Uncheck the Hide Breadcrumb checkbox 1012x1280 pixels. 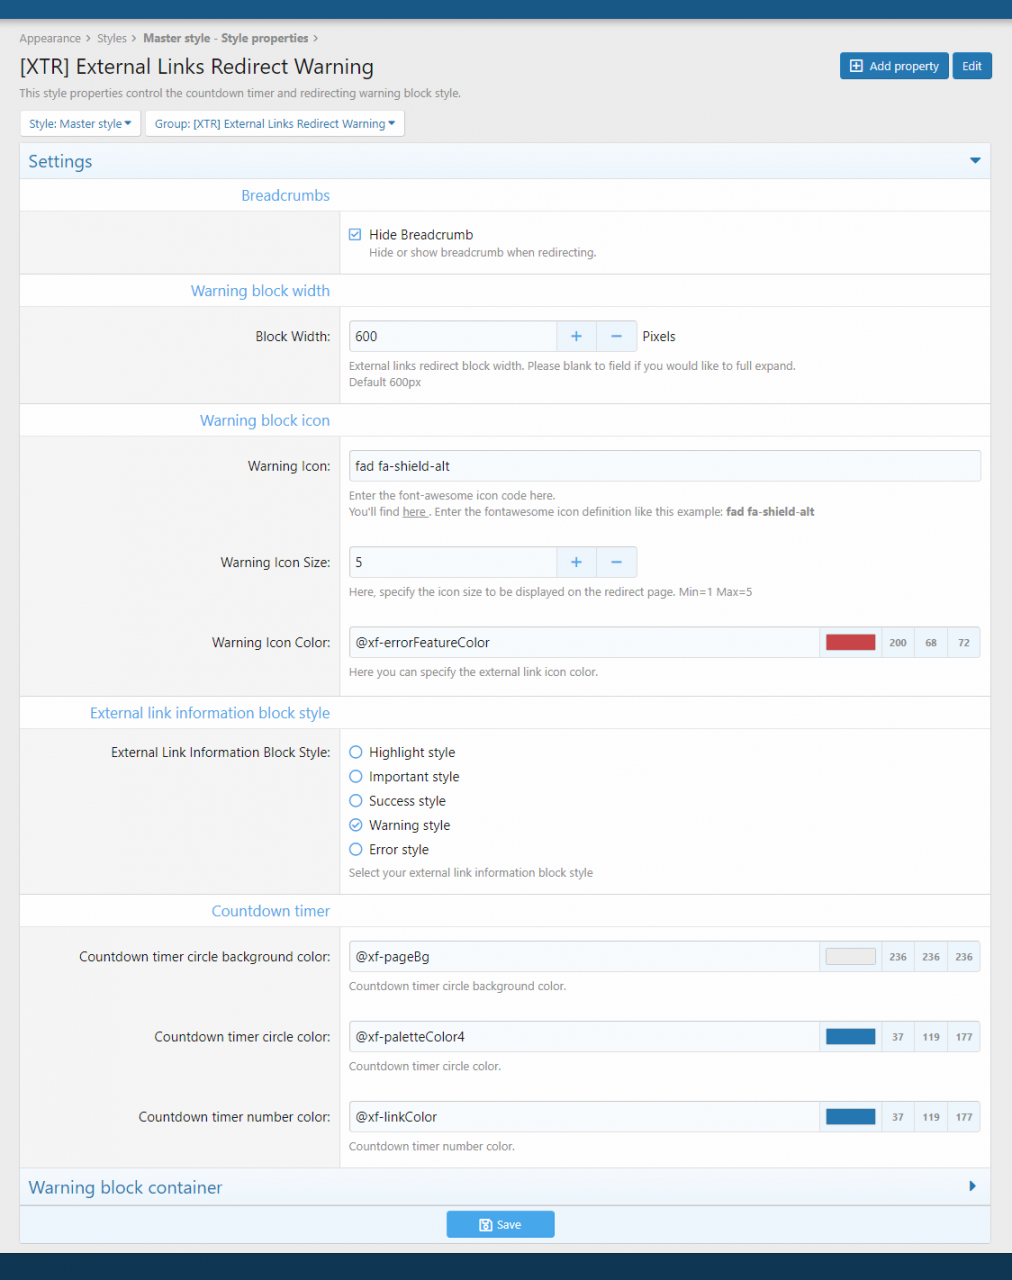[x=355, y=235]
